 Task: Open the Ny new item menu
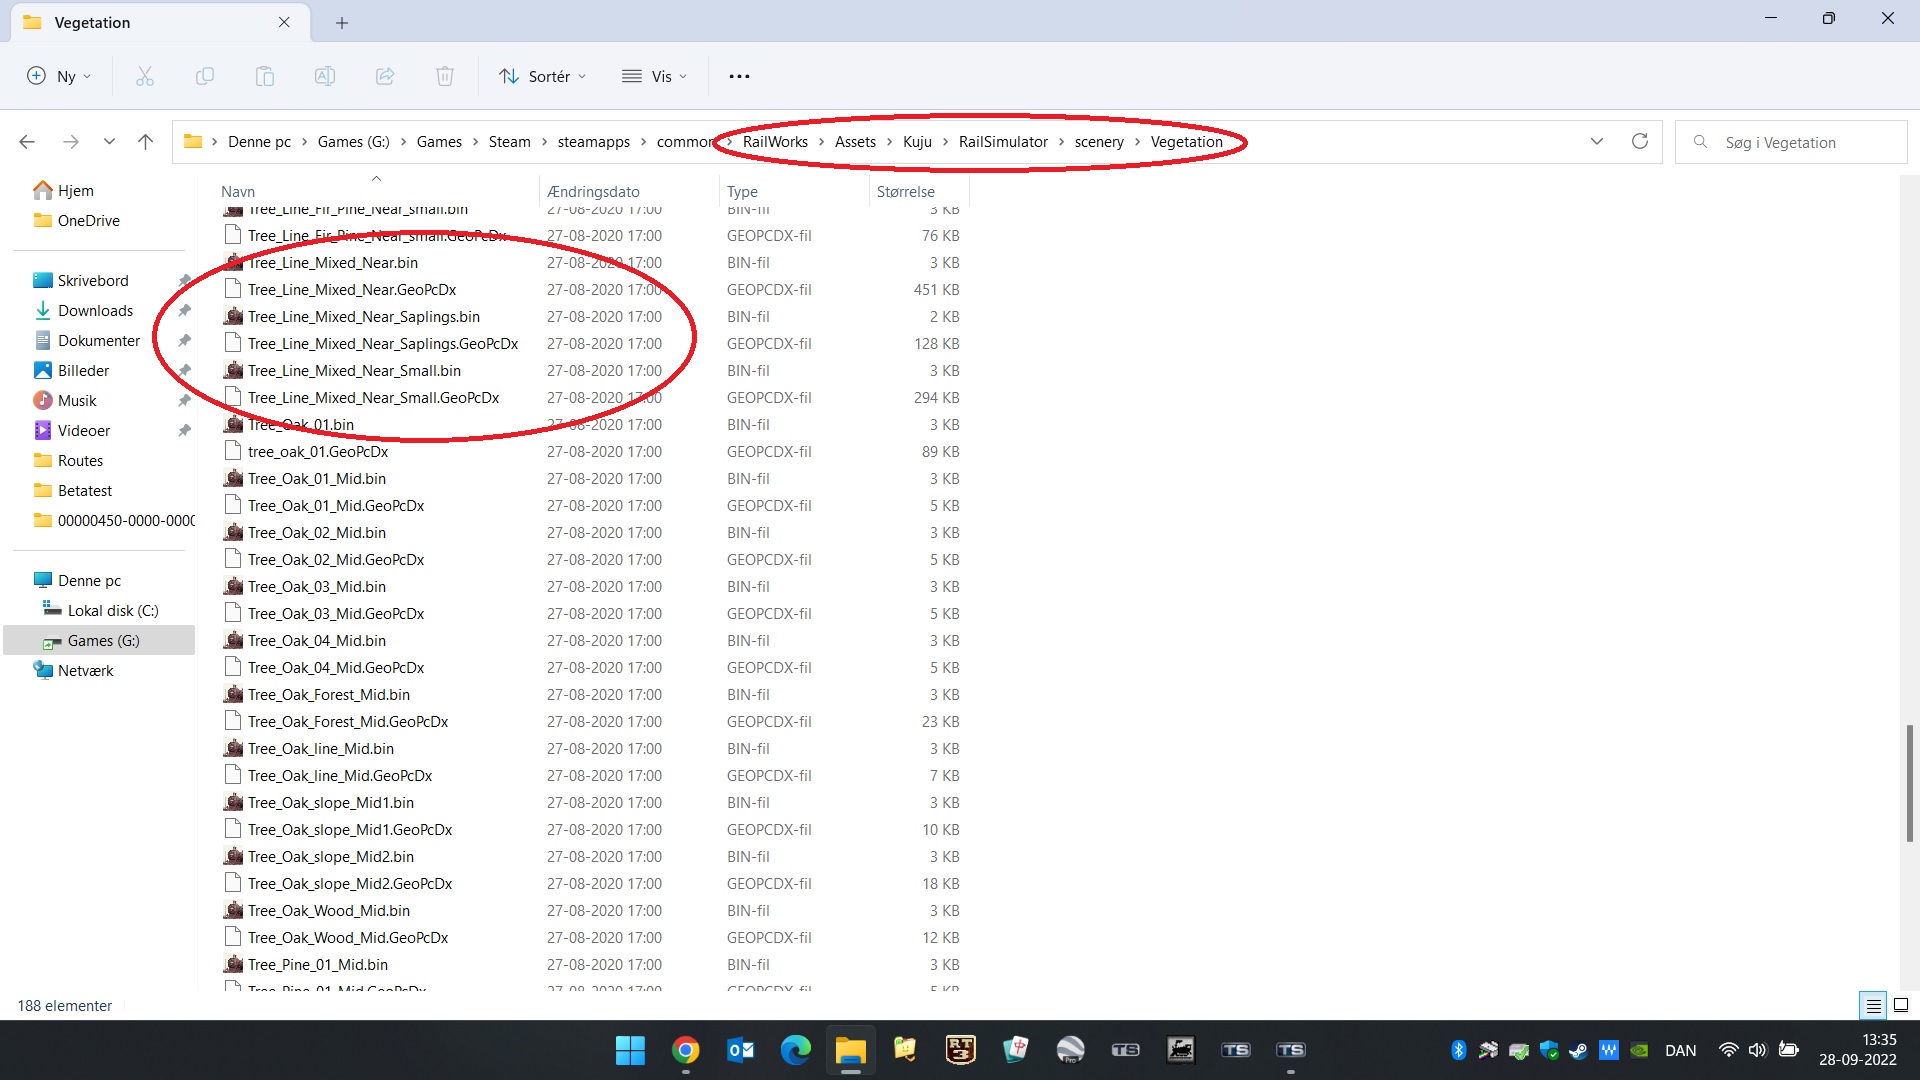point(60,76)
